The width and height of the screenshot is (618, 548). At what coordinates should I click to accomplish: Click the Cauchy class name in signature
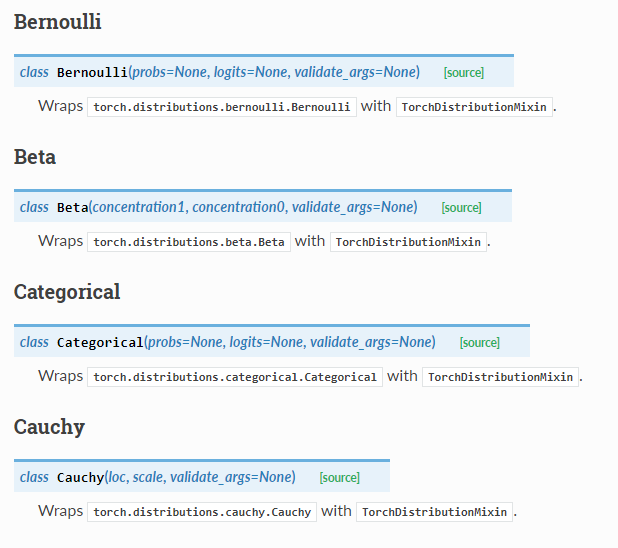tap(80, 478)
